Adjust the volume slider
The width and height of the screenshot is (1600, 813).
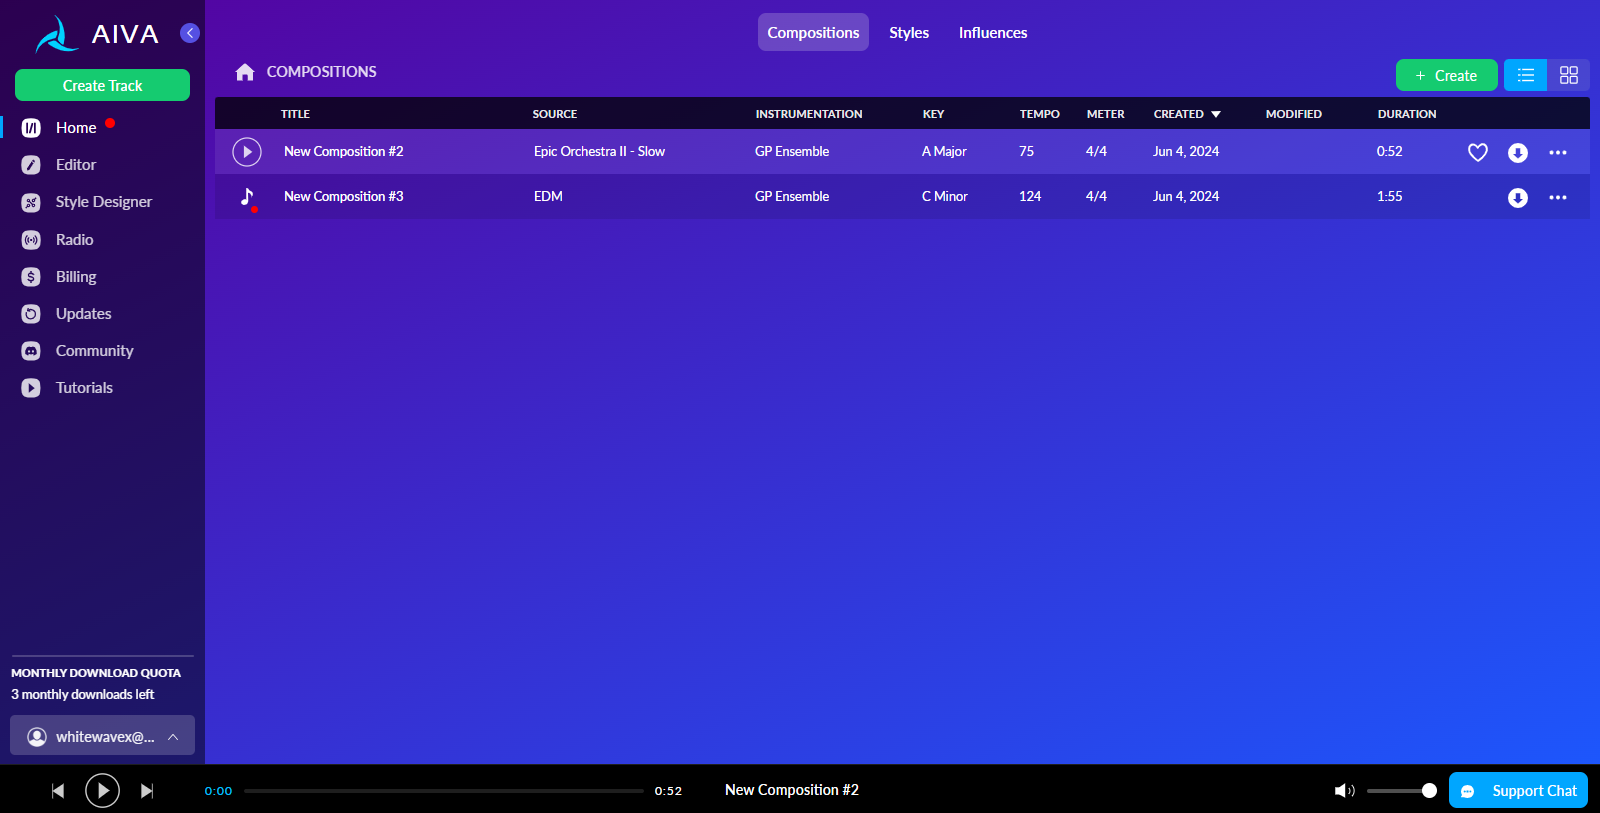[1401, 791]
